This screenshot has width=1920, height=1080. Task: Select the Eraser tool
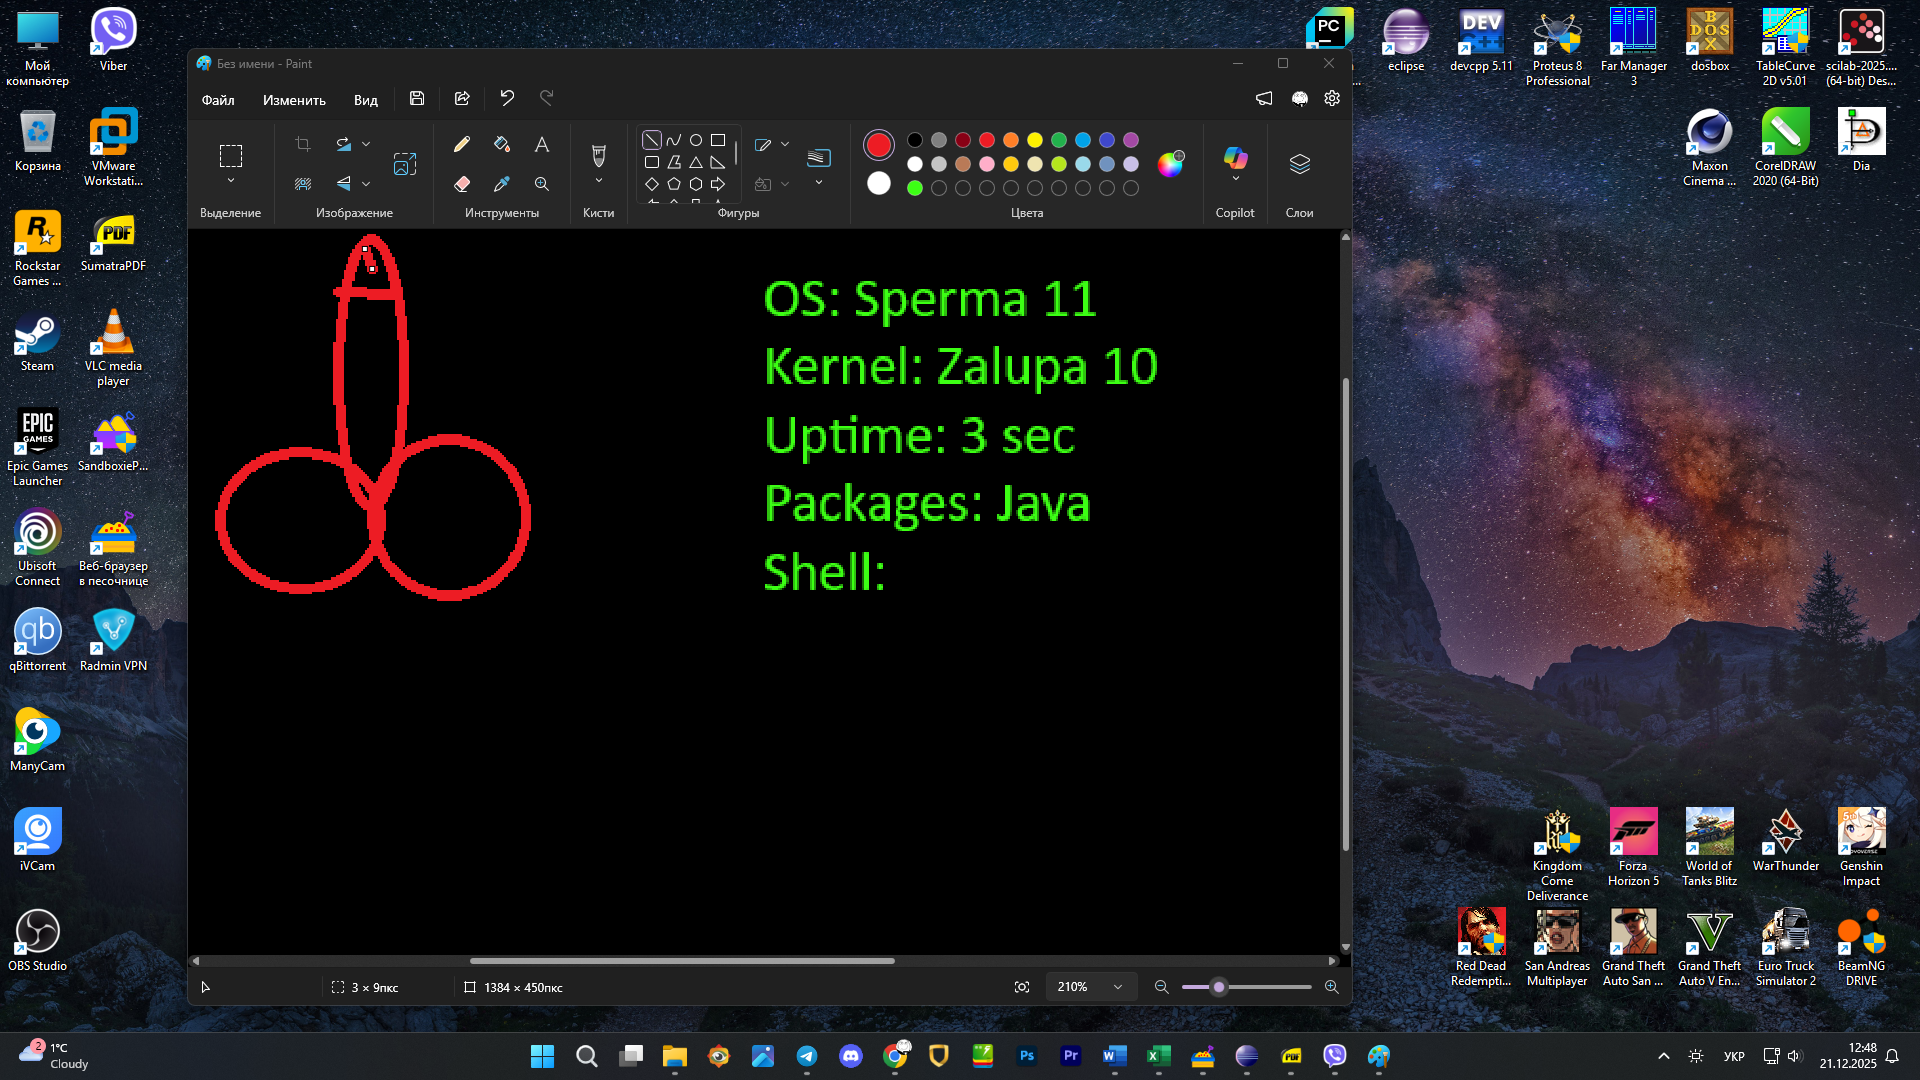pyautogui.click(x=462, y=184)
